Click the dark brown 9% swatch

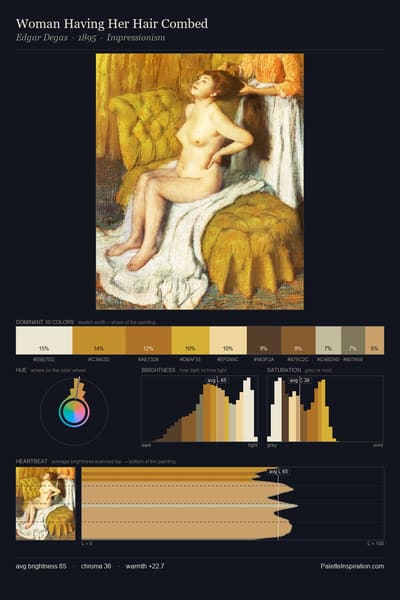pos(264,340)
